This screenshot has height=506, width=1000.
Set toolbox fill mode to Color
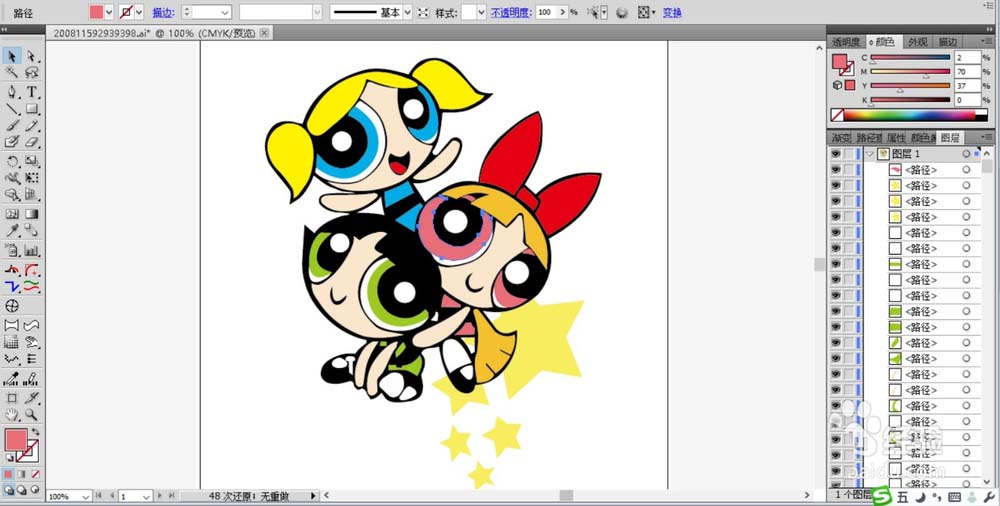(8, 475)
